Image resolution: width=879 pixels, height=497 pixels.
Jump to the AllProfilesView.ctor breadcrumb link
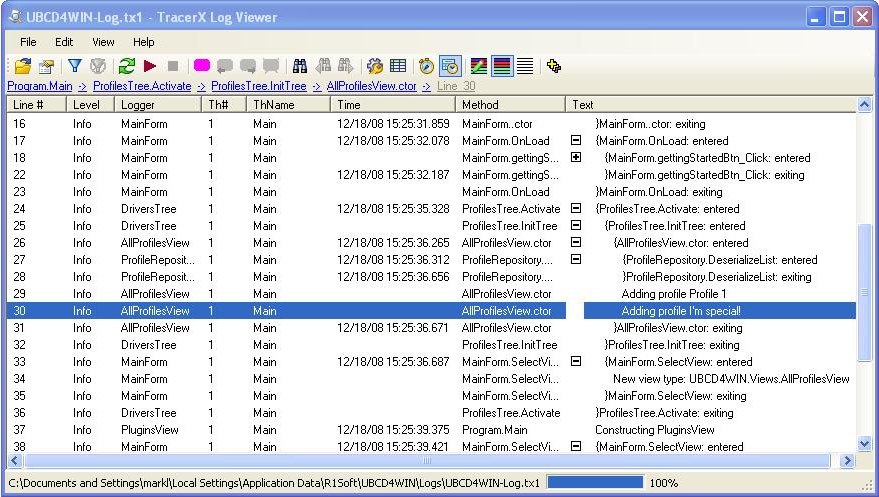(x=372, y=86)
